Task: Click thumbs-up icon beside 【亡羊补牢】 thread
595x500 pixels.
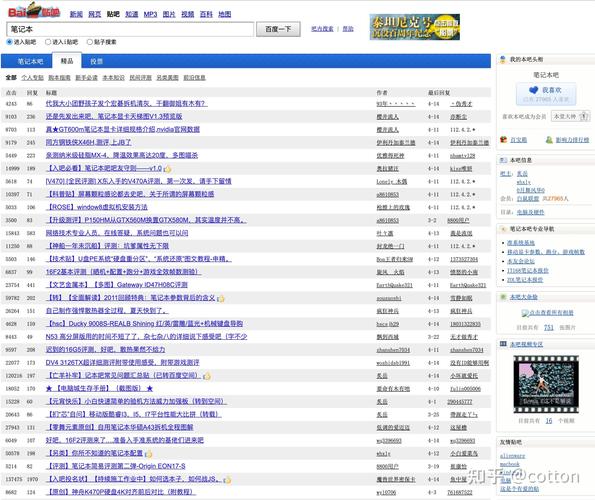Action: [x=207, y=376]
